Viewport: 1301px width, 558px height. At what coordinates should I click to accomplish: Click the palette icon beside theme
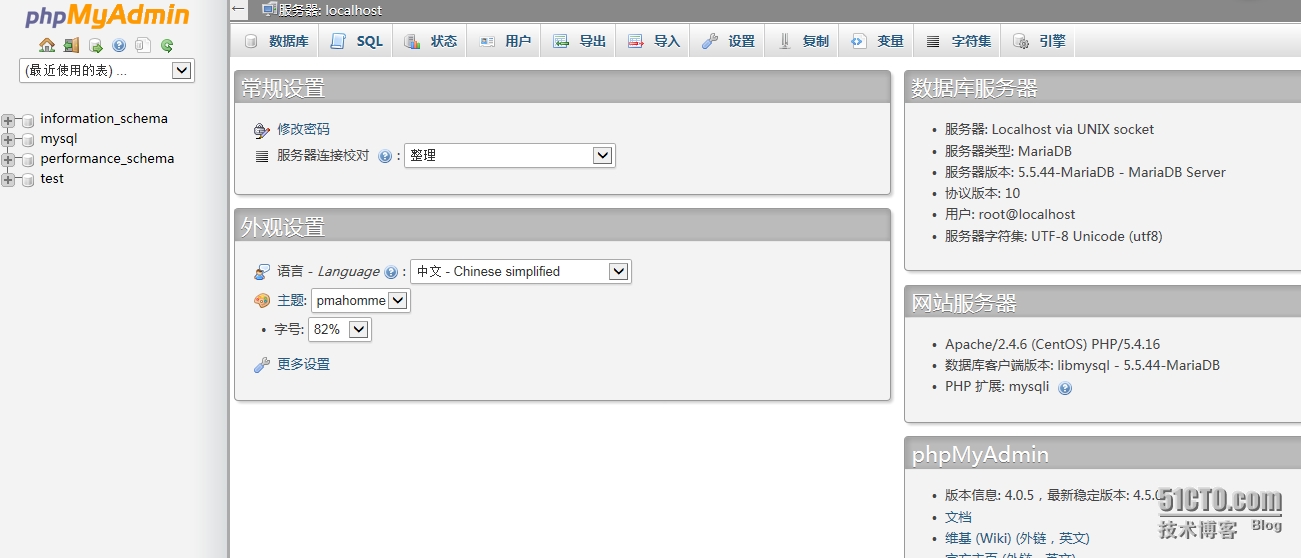point(262,300)
